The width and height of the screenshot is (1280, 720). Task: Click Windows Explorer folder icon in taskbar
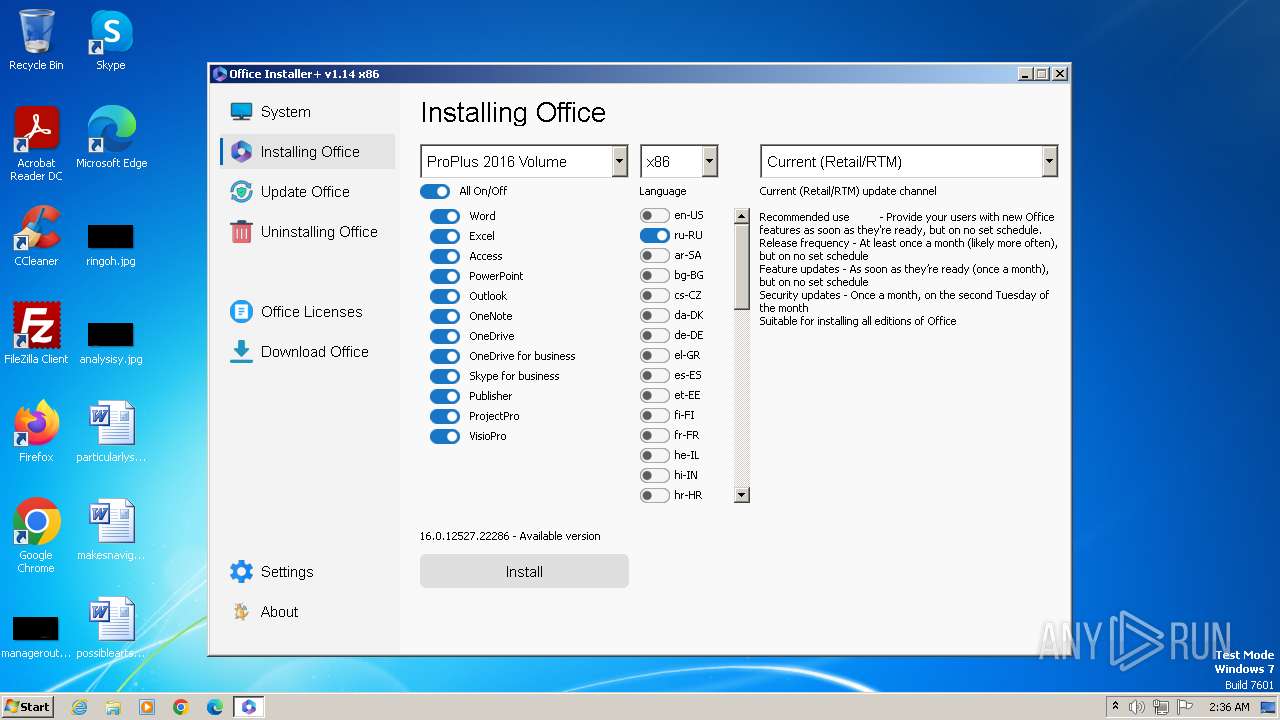pyautogui.click(x=113, y=707)
